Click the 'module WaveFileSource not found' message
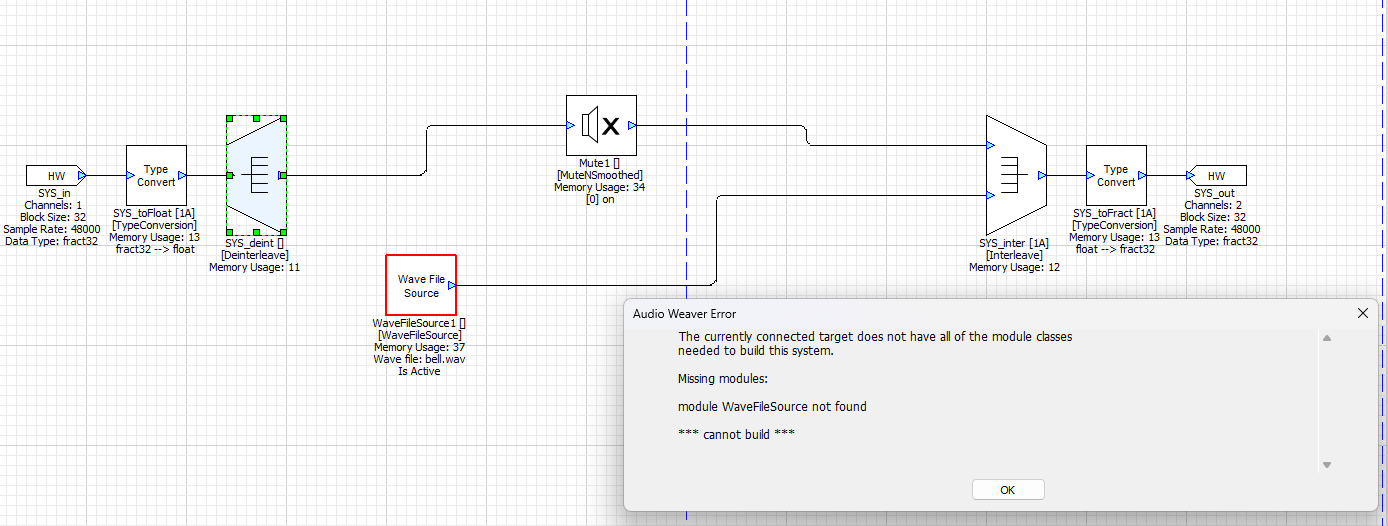 pos(772,407)
